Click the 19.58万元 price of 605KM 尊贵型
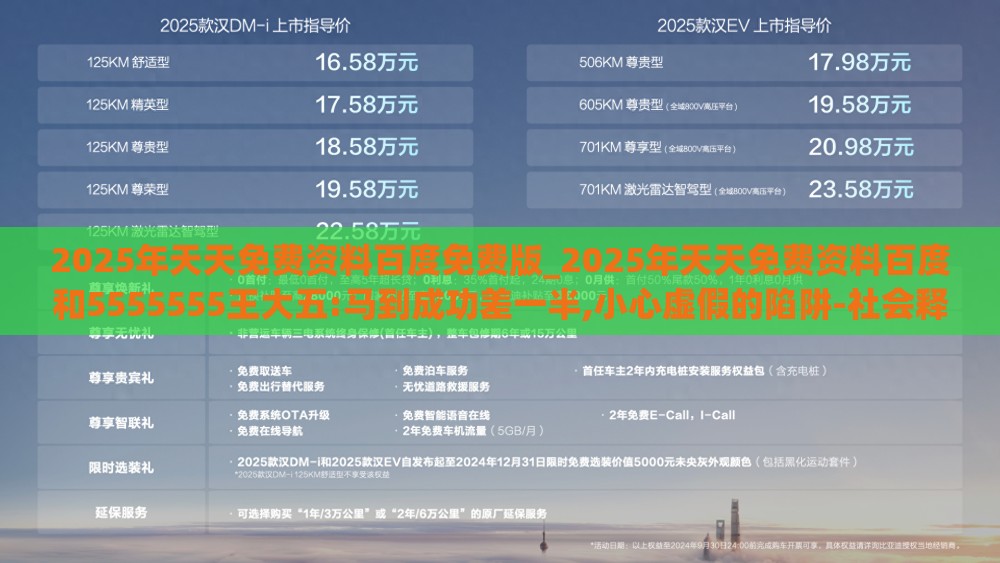1000x563 pixels. pos(860,105)
